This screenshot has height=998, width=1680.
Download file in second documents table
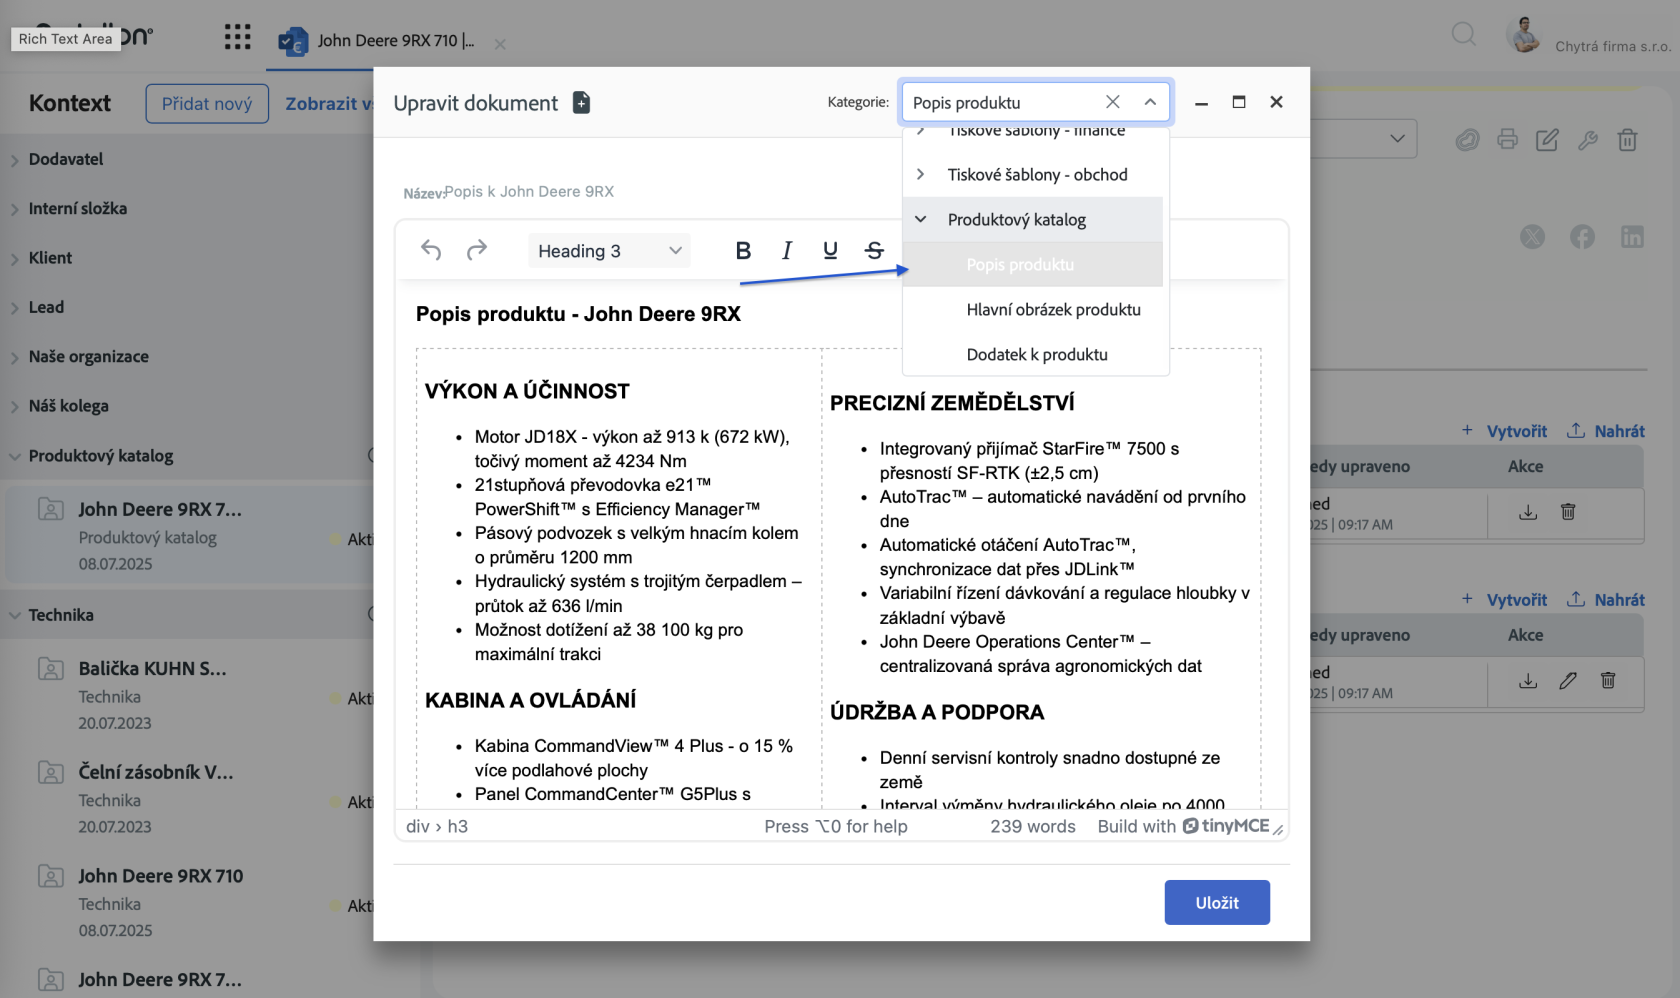1528,681
